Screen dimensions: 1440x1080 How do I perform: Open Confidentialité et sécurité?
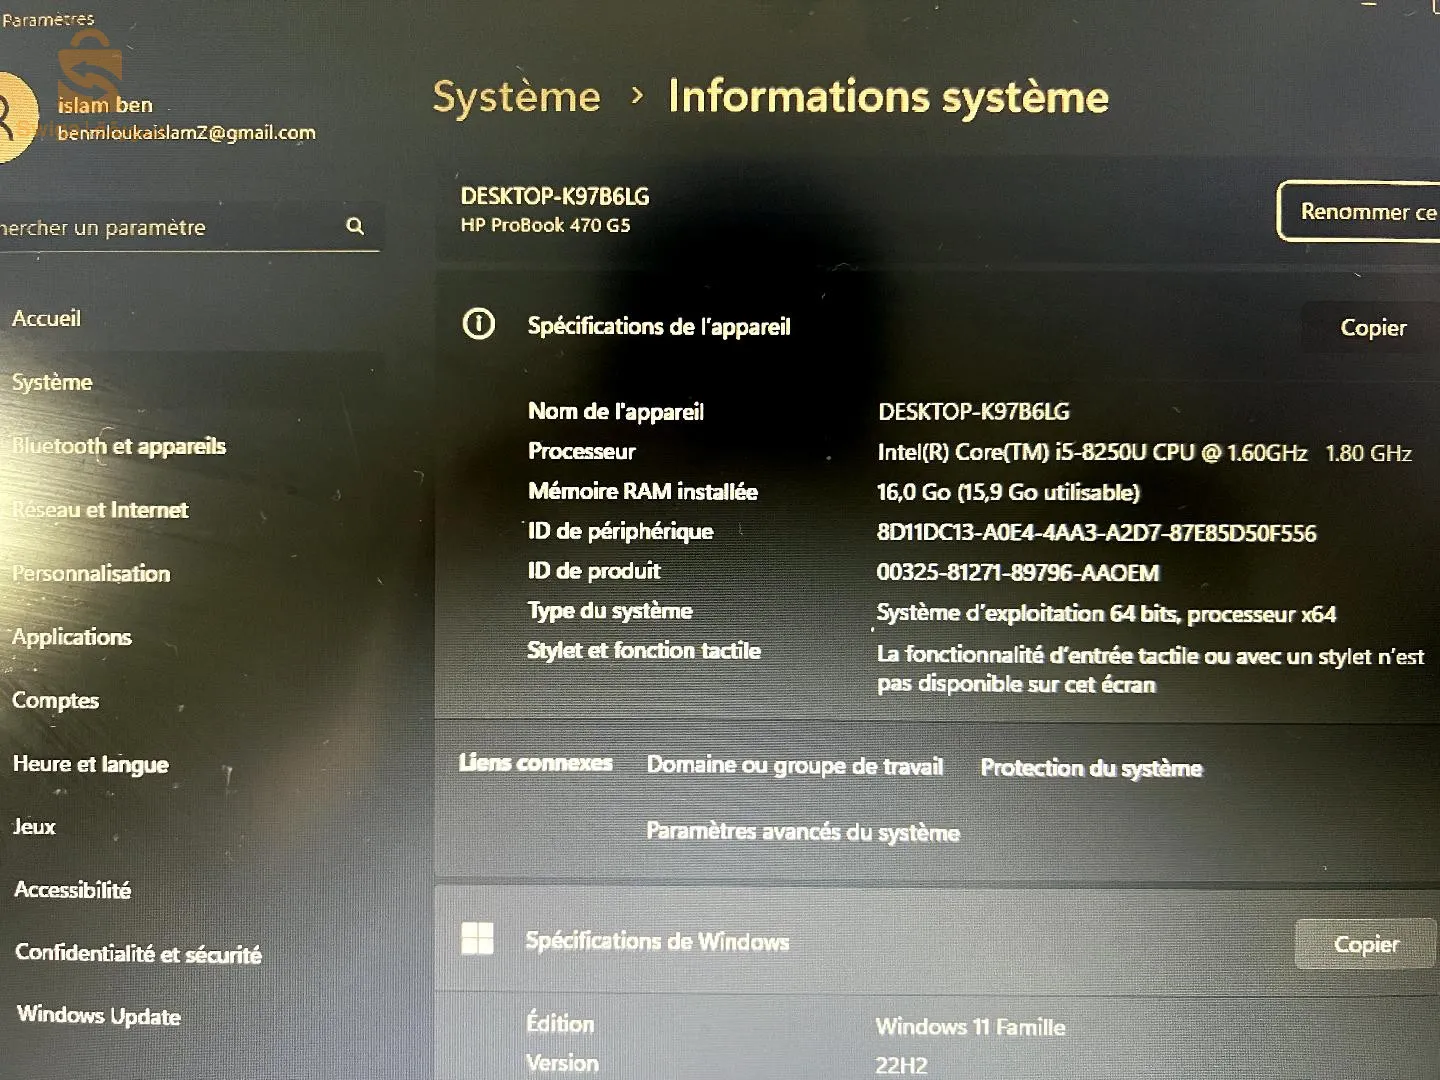(138, 954)
